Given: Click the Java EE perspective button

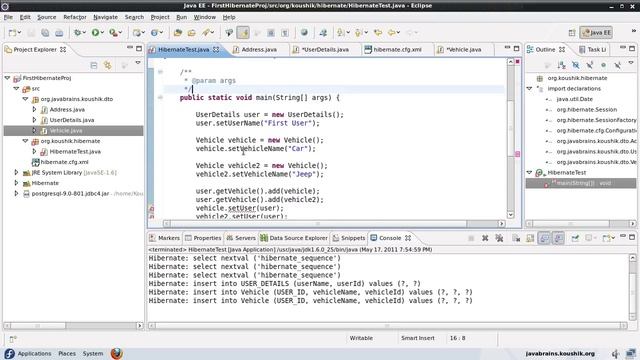Looking at the screenshot, I should [596, 33].
